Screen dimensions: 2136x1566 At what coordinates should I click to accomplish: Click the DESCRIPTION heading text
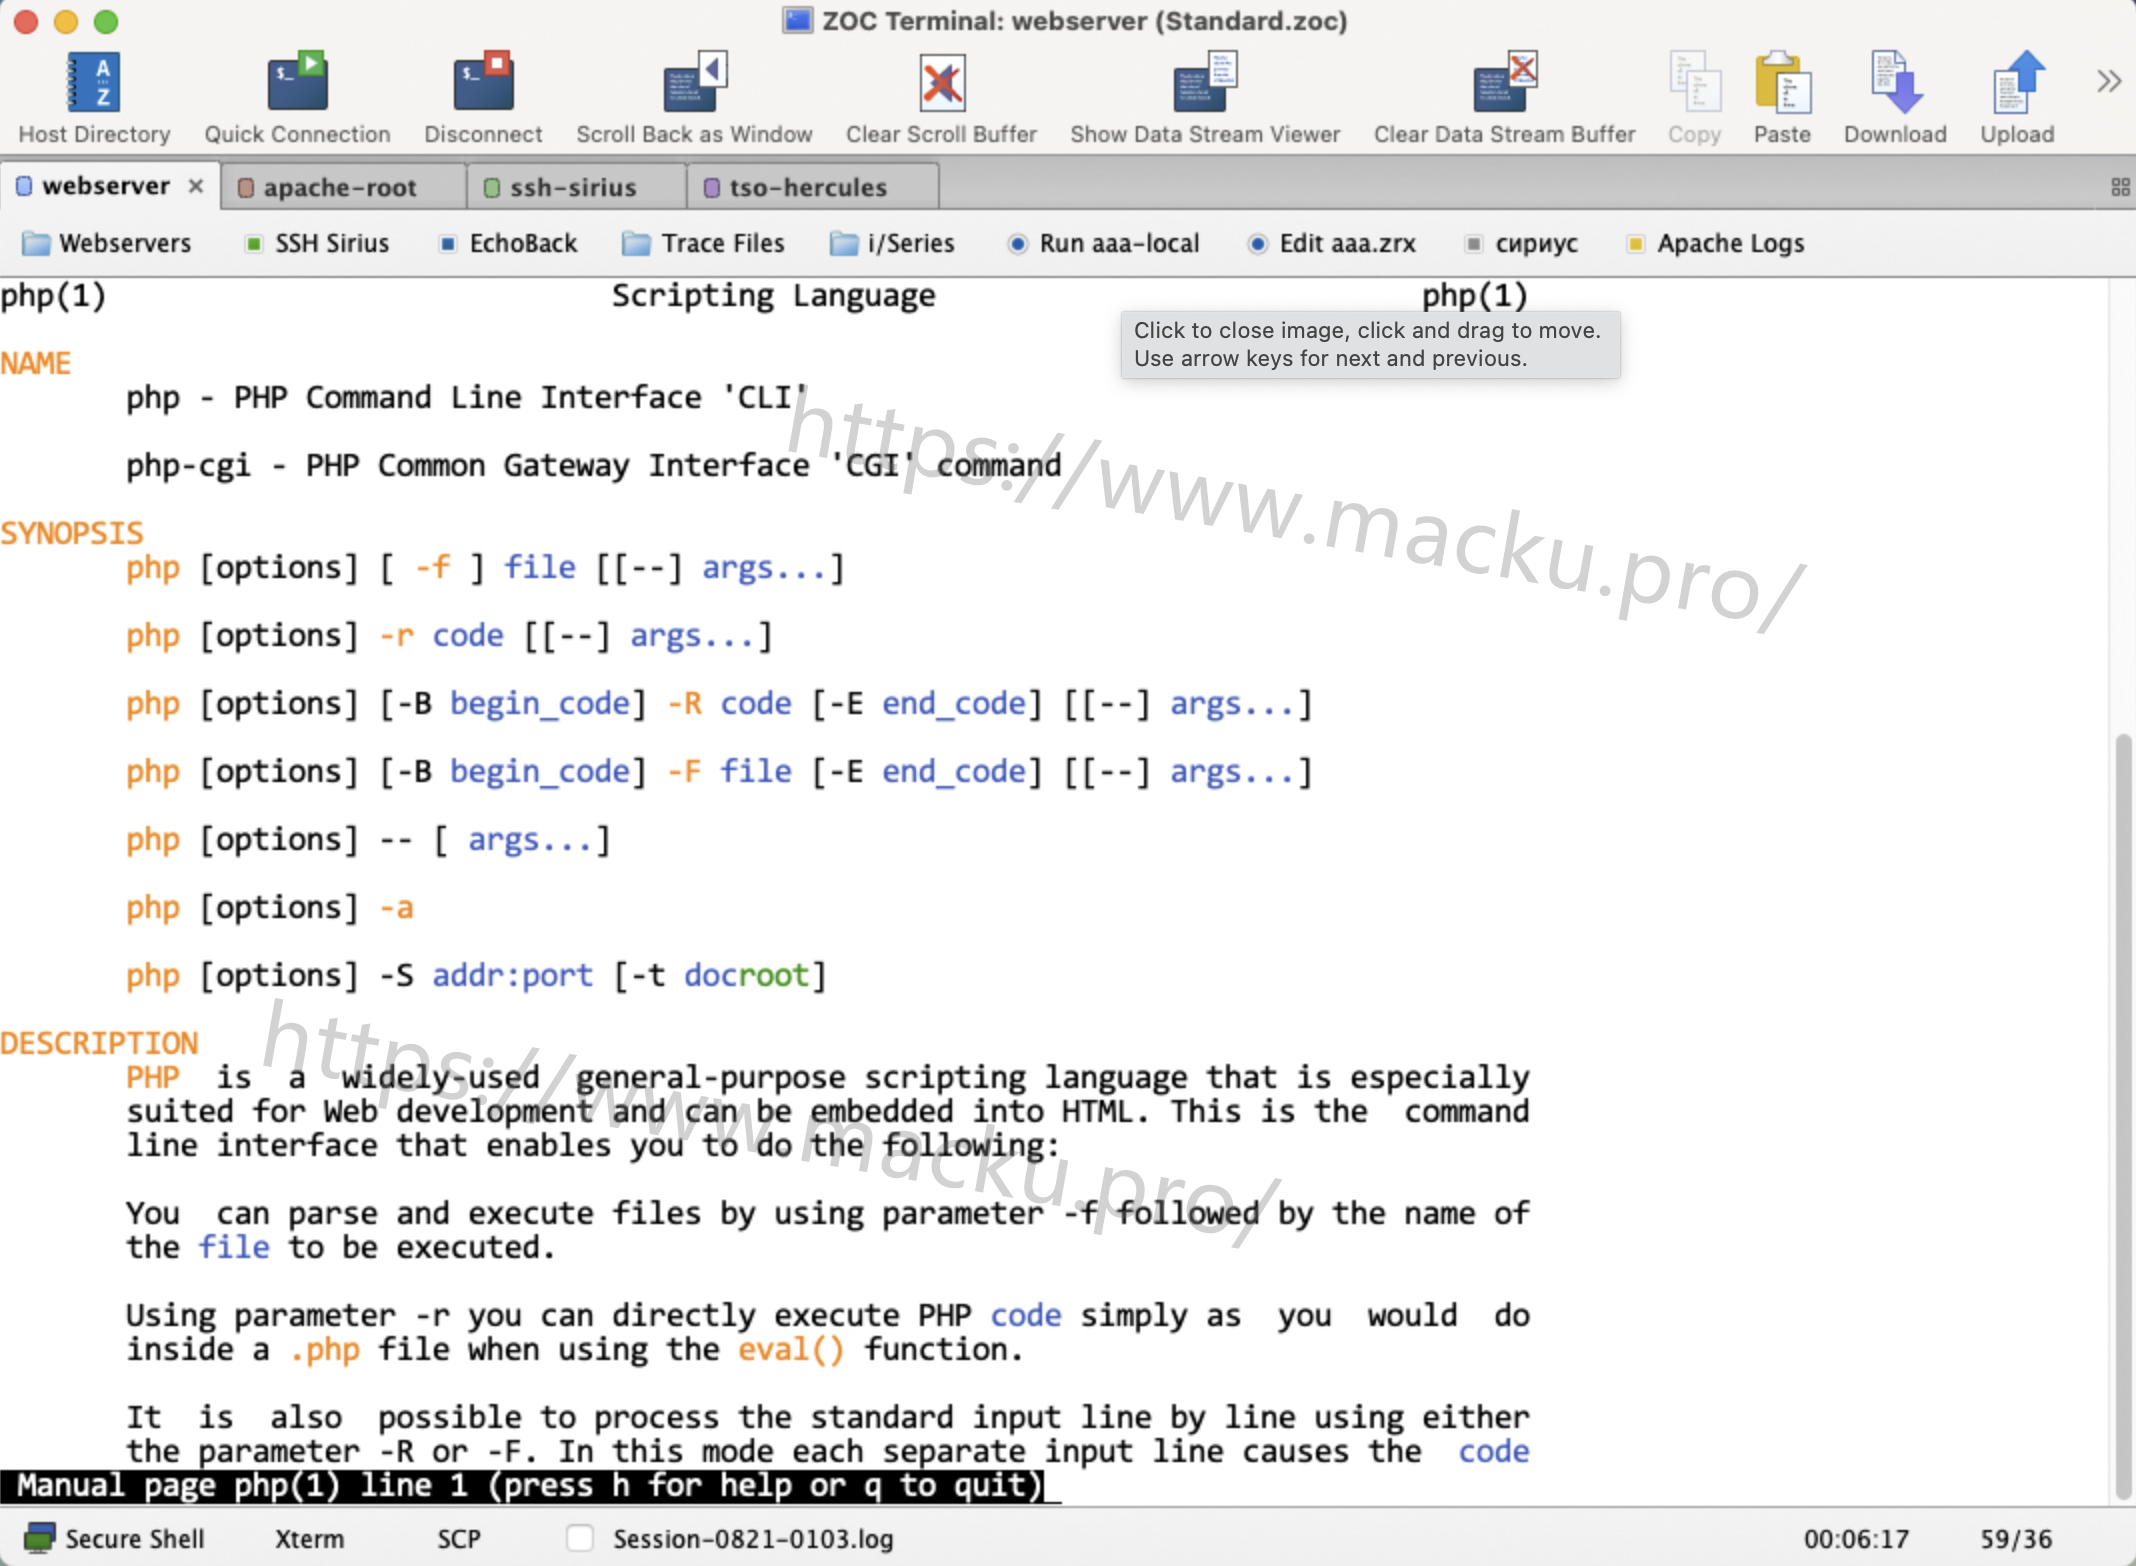[99, 1043]
